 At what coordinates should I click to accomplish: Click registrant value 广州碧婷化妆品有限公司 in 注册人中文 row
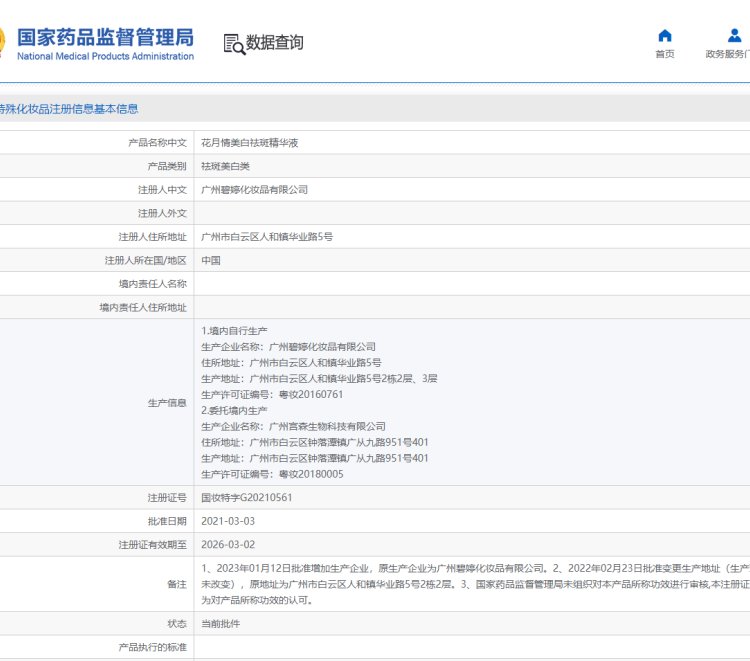click(254, 189)
